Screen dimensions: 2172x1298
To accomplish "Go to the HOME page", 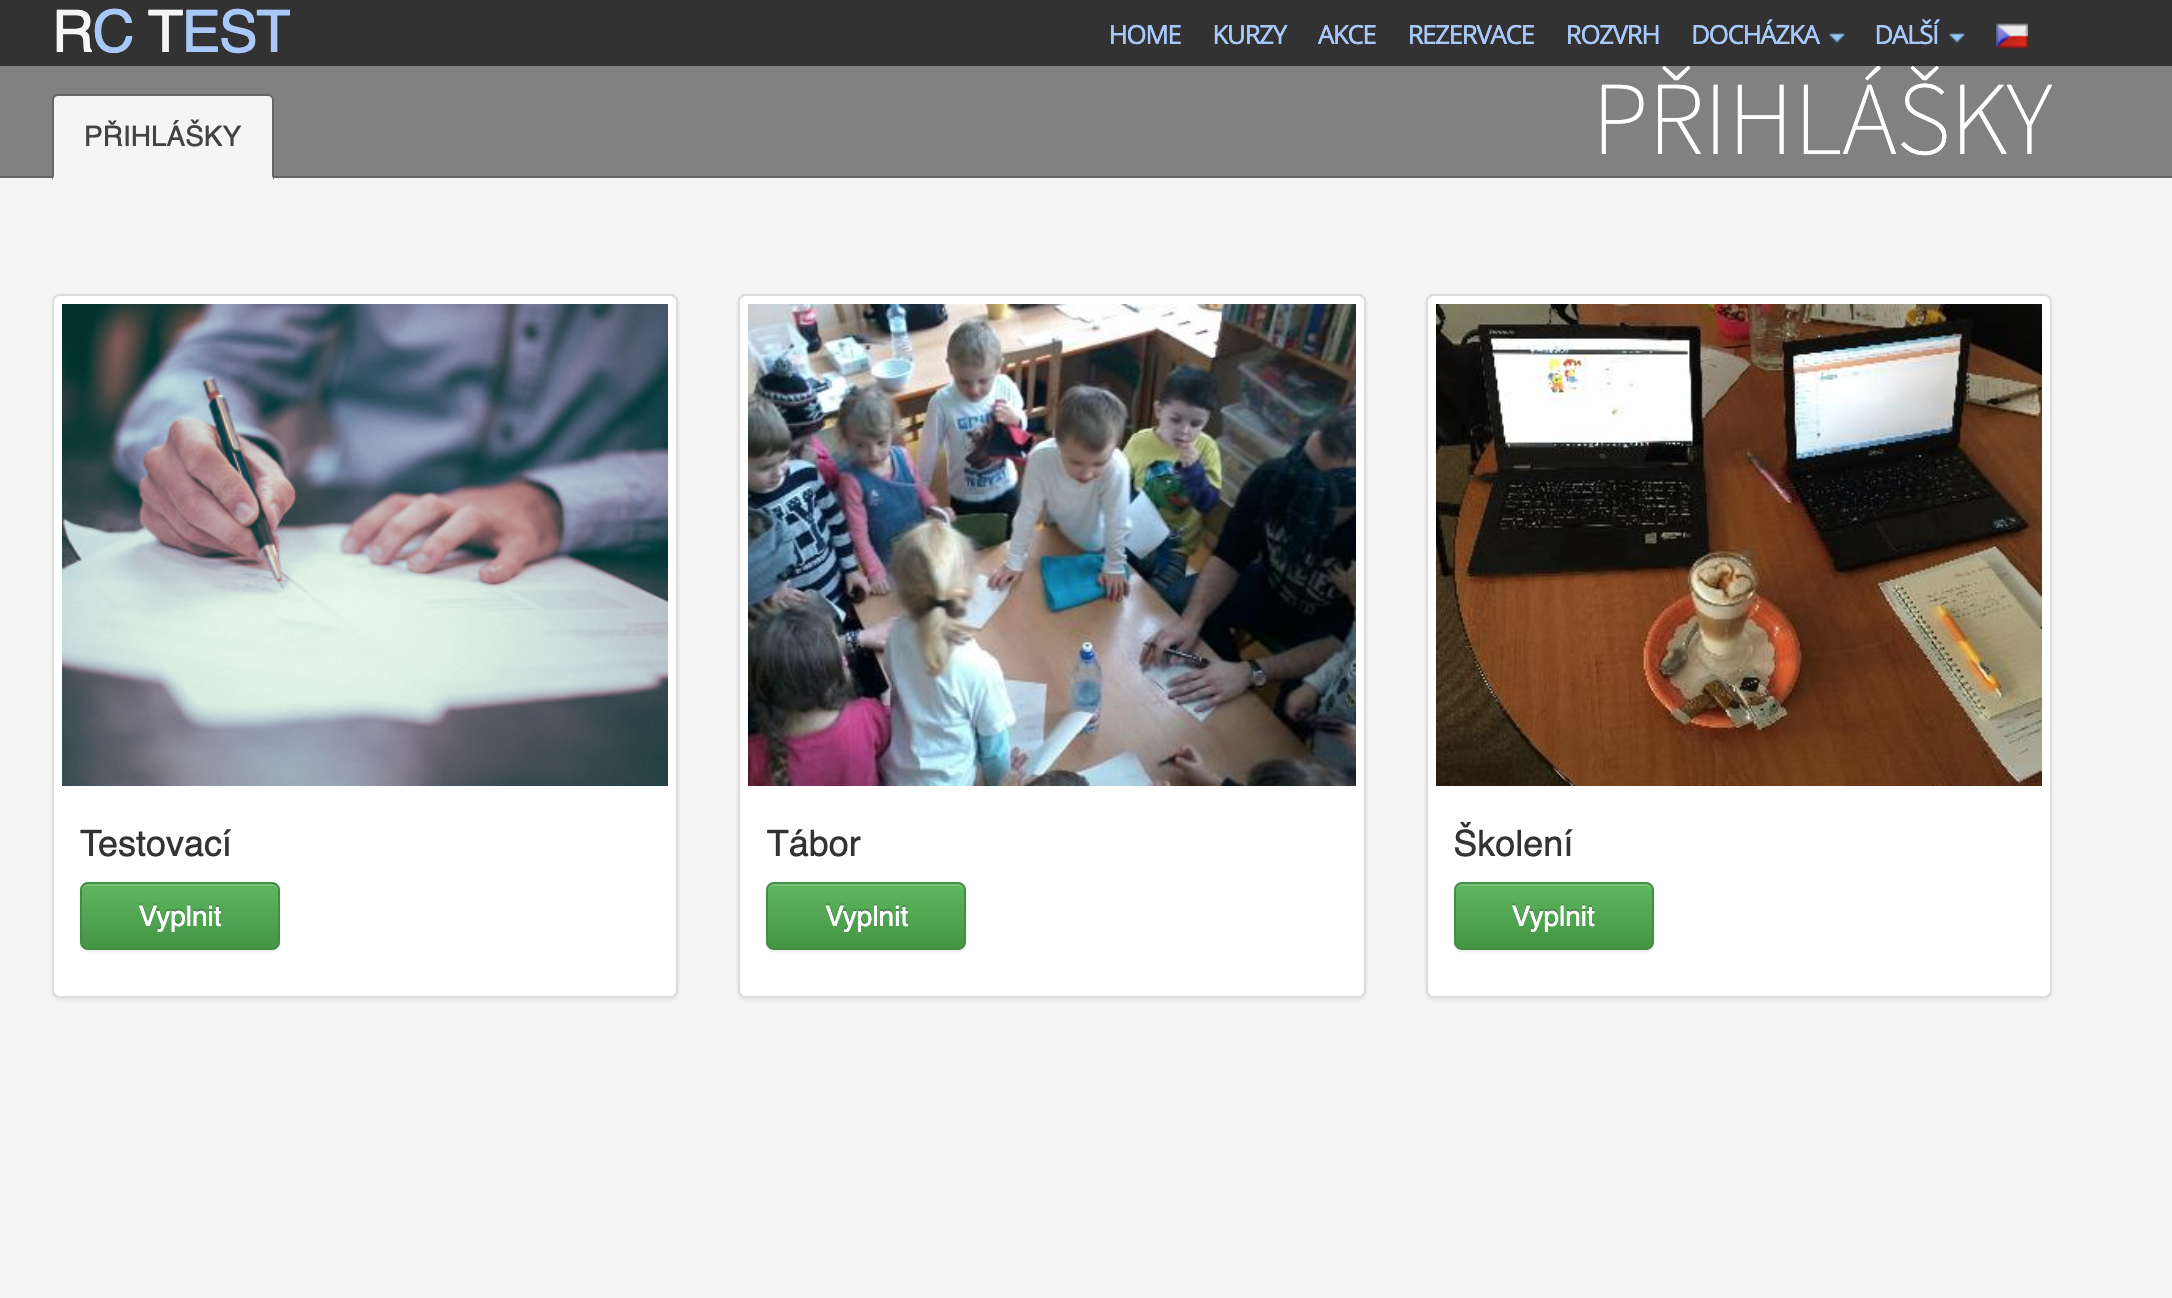I will point(1145,35).
